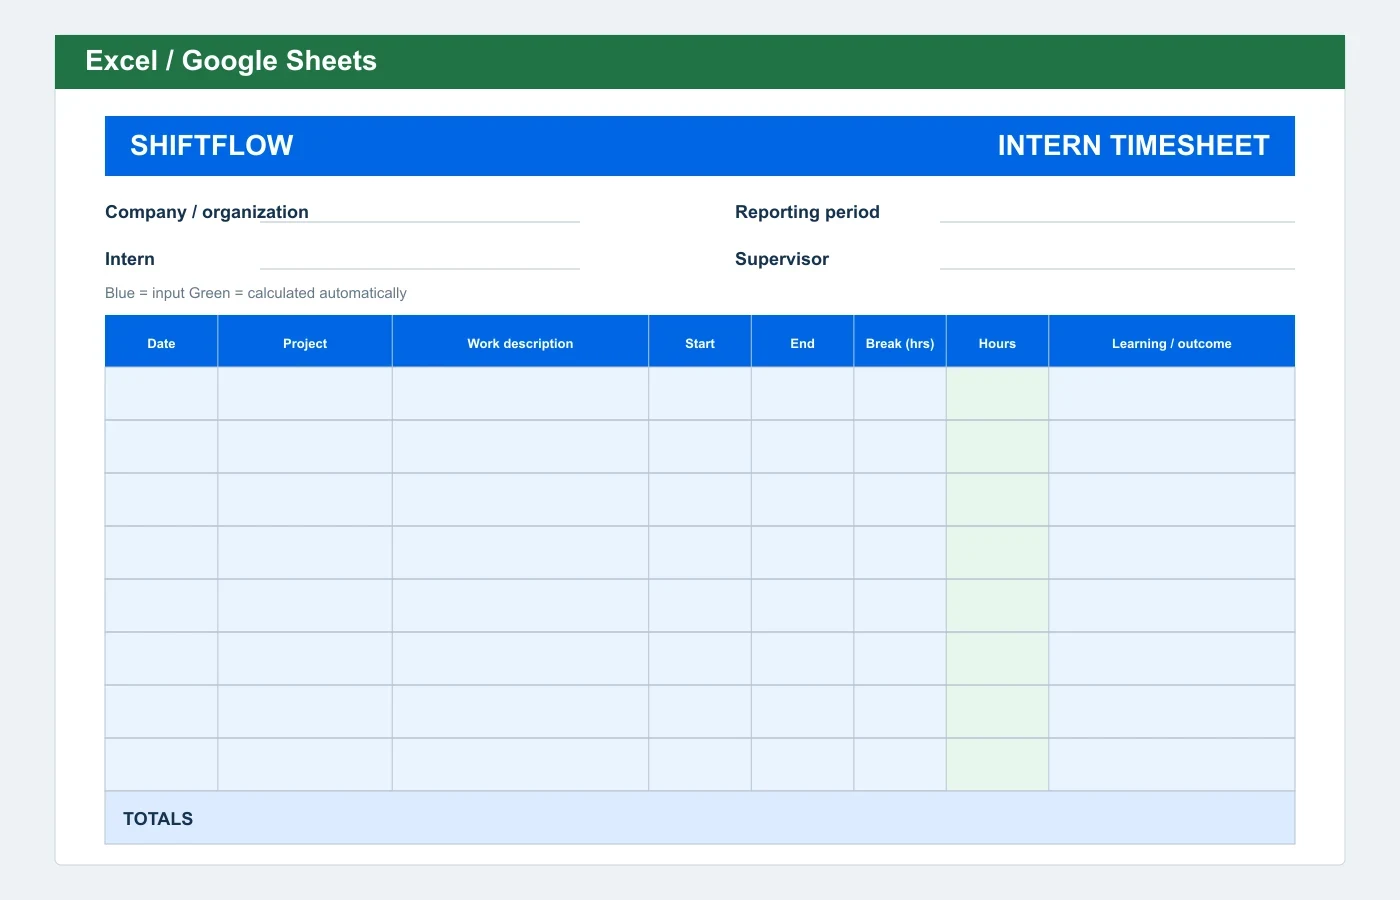Click the Reporting period label
Image resolution: width=1400 pixels, height=900 pixels.
tap(807, 212)
